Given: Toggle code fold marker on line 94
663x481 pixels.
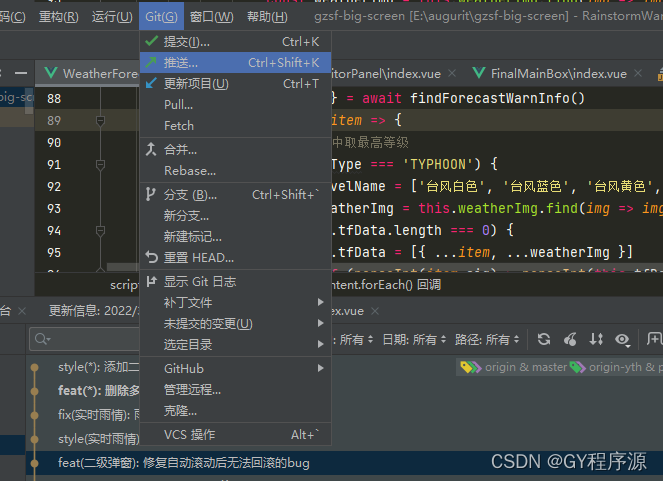Looking at the screenshot, I should pyautogui.click(x=100, y=231).
